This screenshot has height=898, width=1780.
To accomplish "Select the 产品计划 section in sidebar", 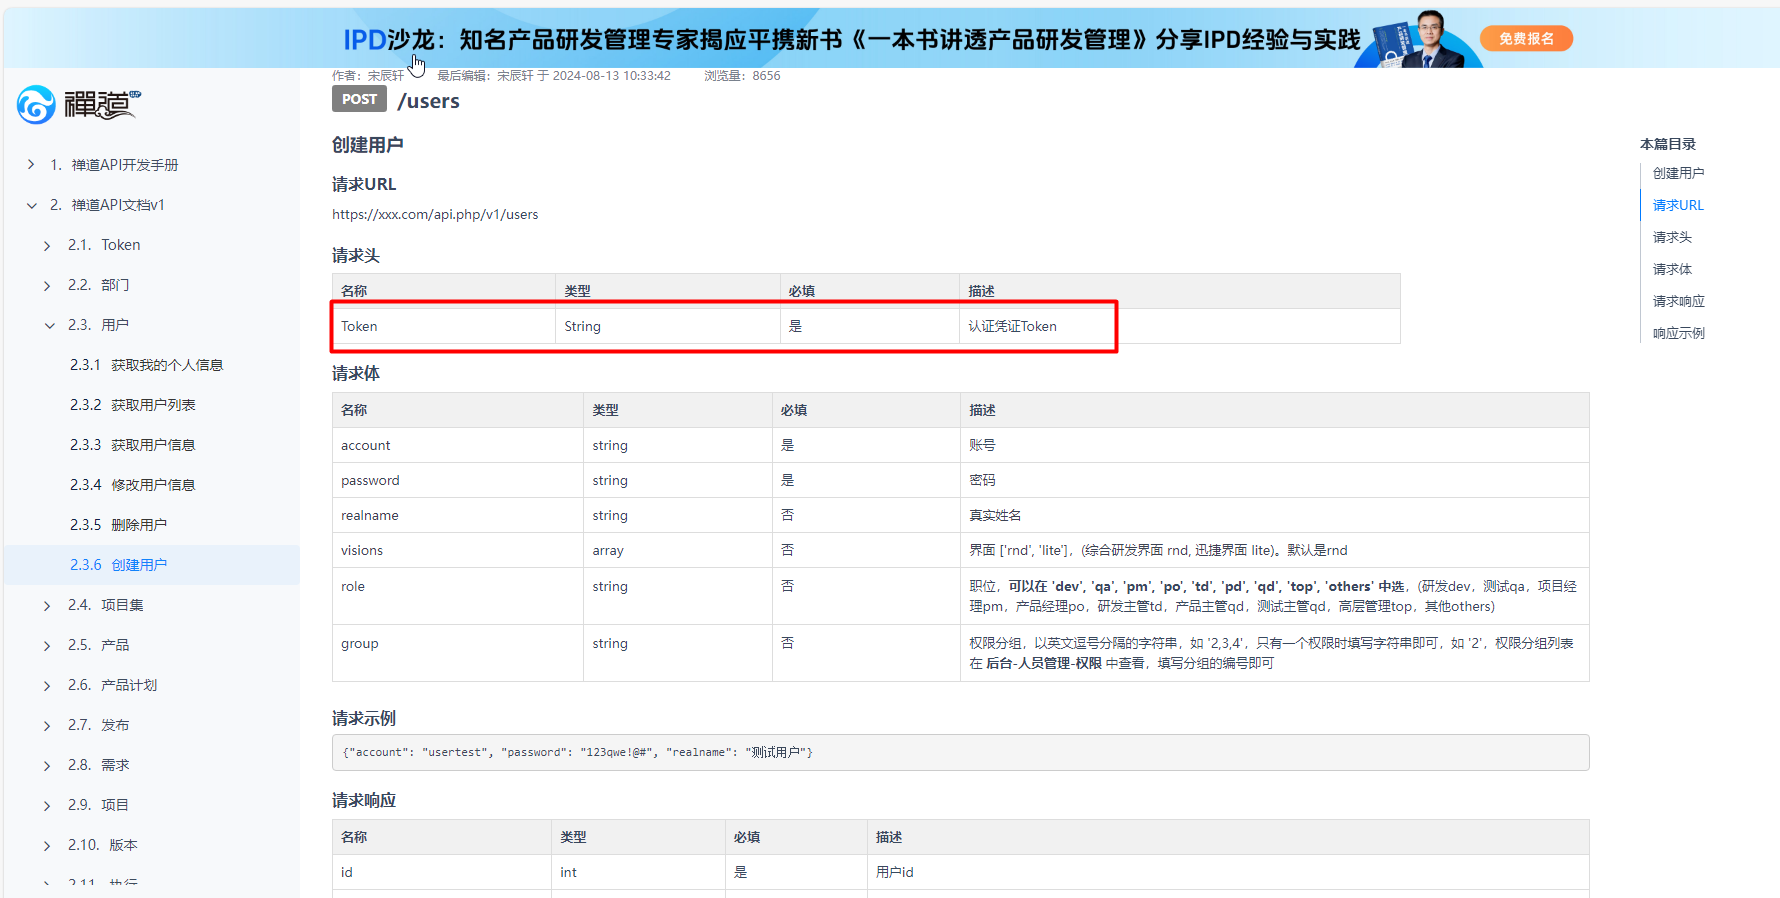I will (129, 685).
